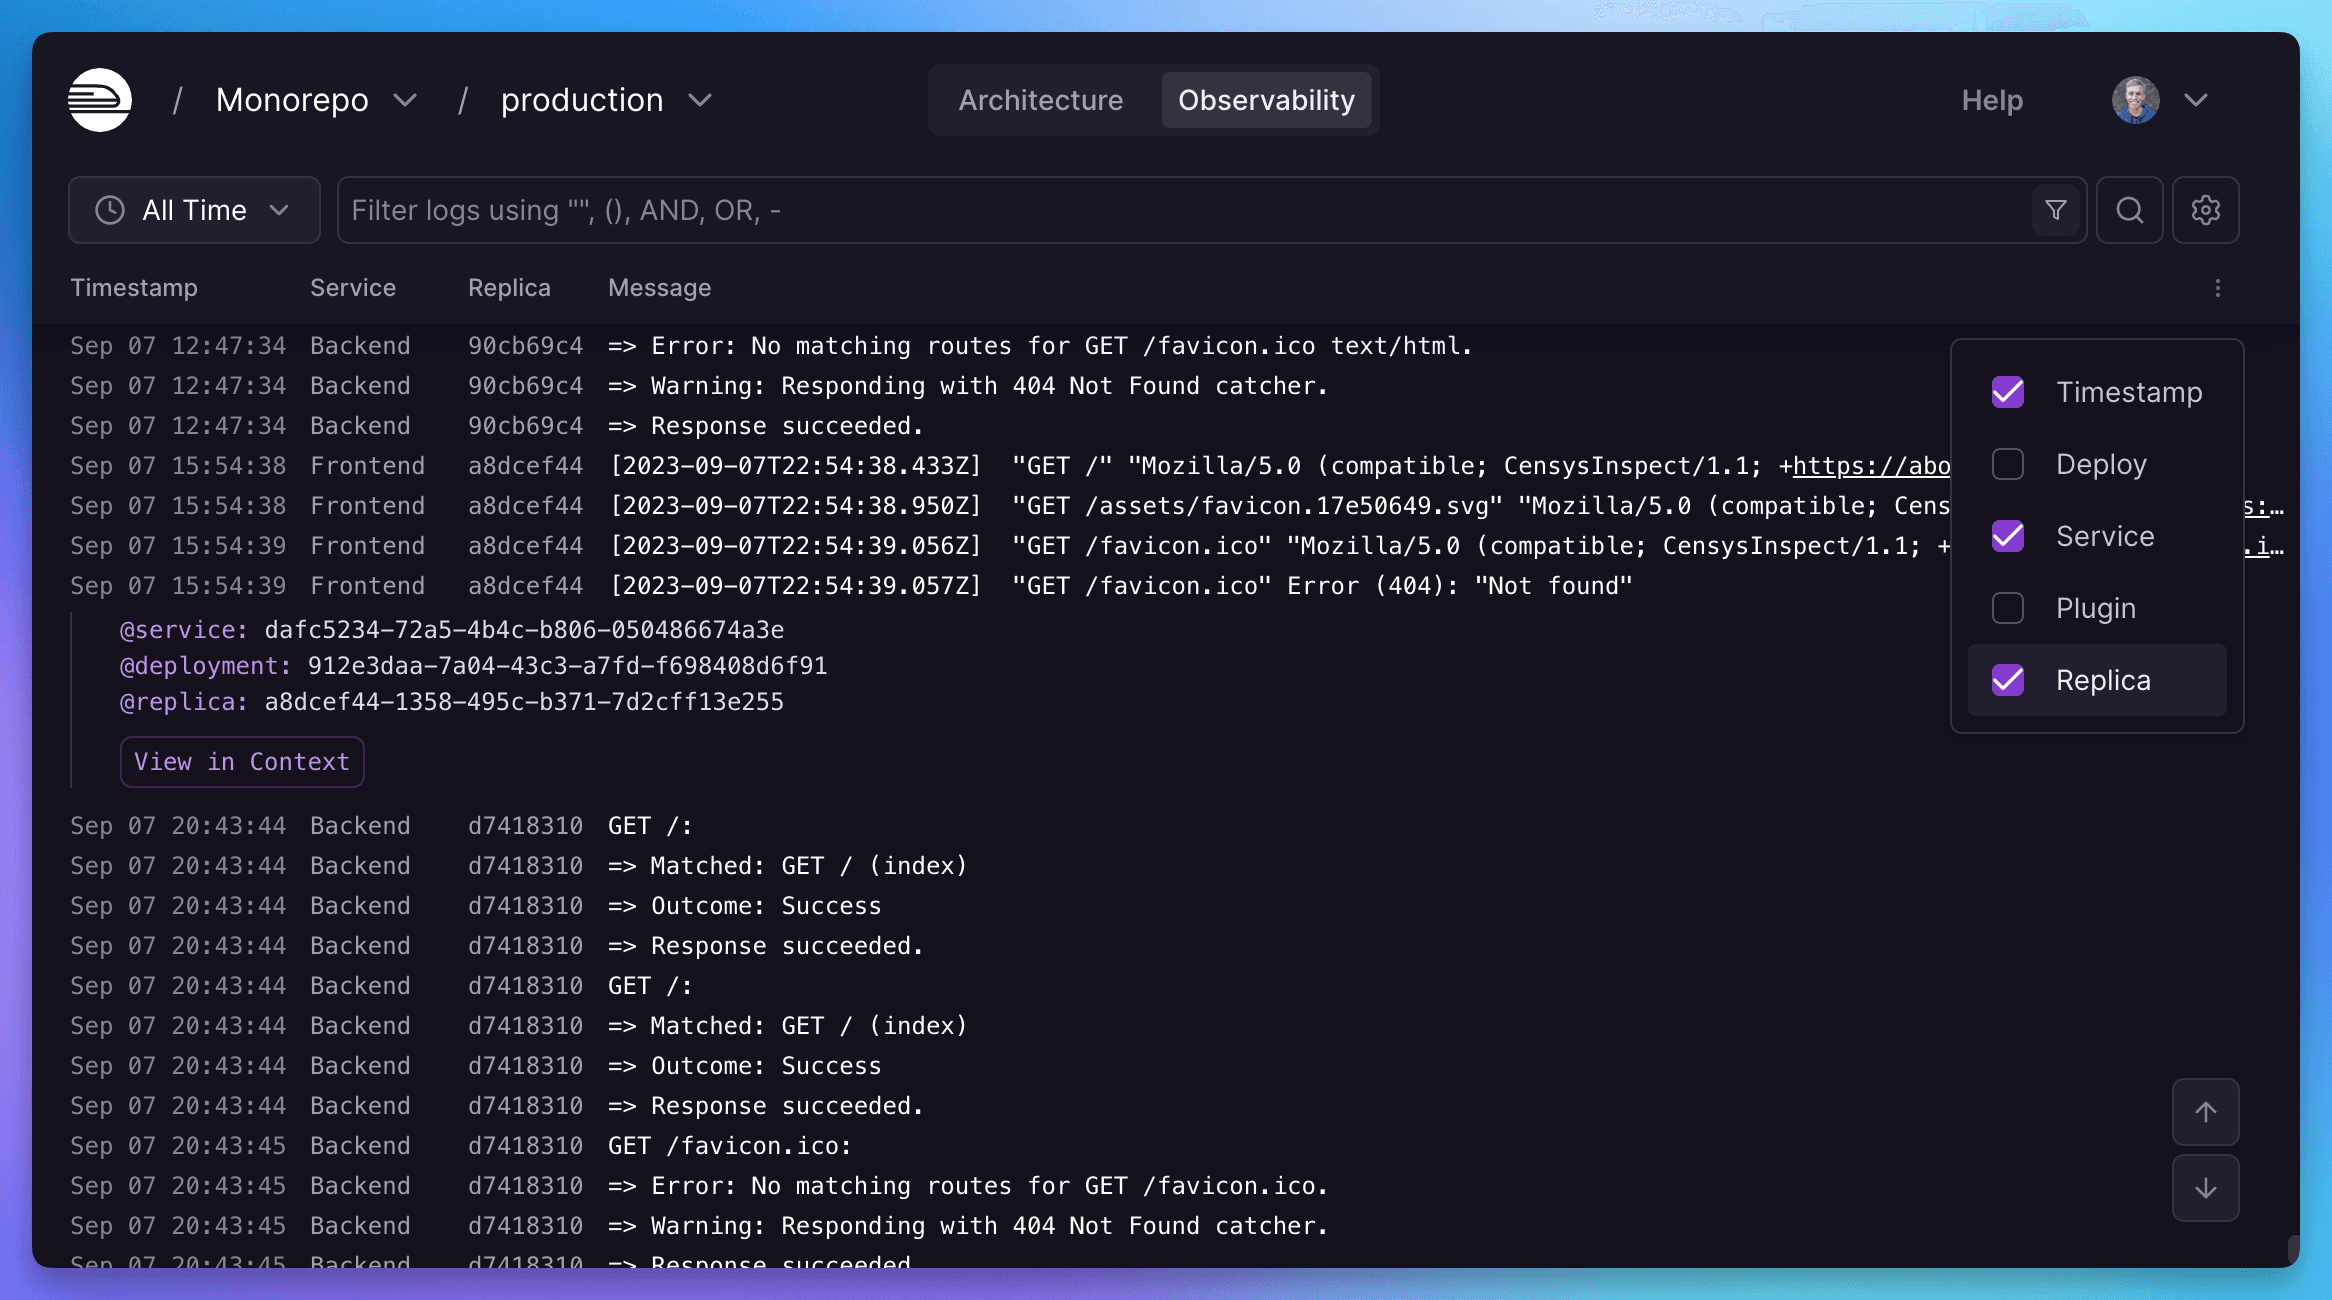The height and width of the screenshot is (1300, 2332).
Task: Open the filter funnel icon in search bar
Action: point(2056,210)
